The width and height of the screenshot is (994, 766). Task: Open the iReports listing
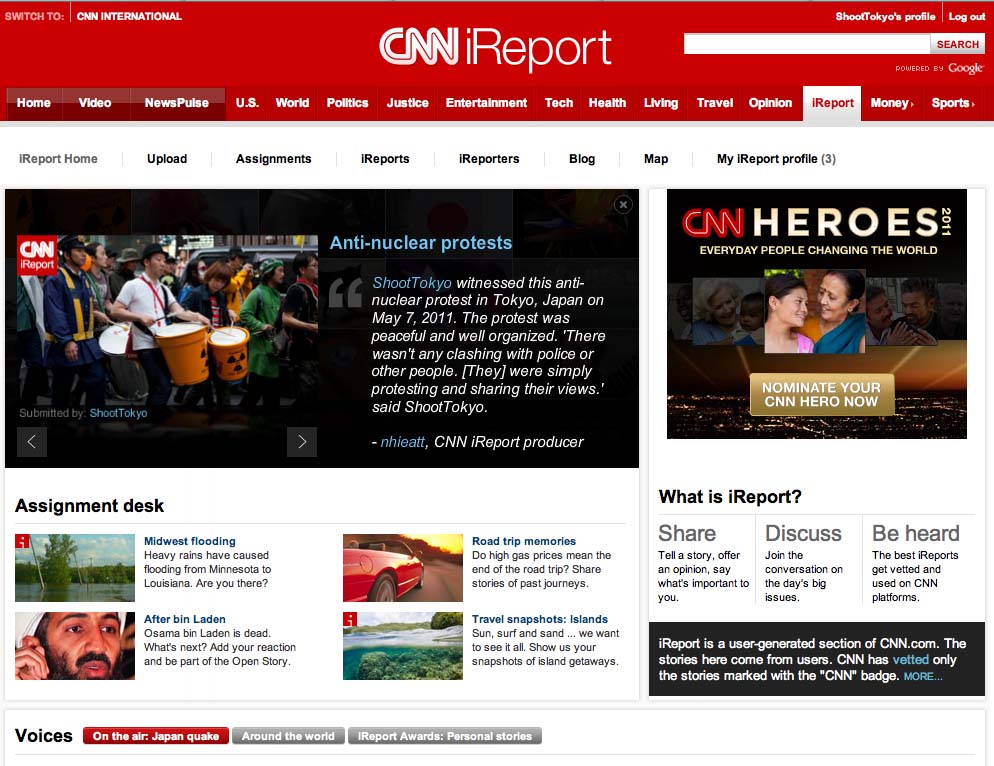tap(385, 159)
